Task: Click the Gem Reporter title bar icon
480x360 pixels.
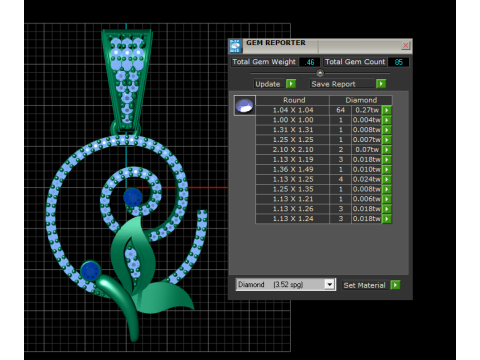Action: coord(235,46)
